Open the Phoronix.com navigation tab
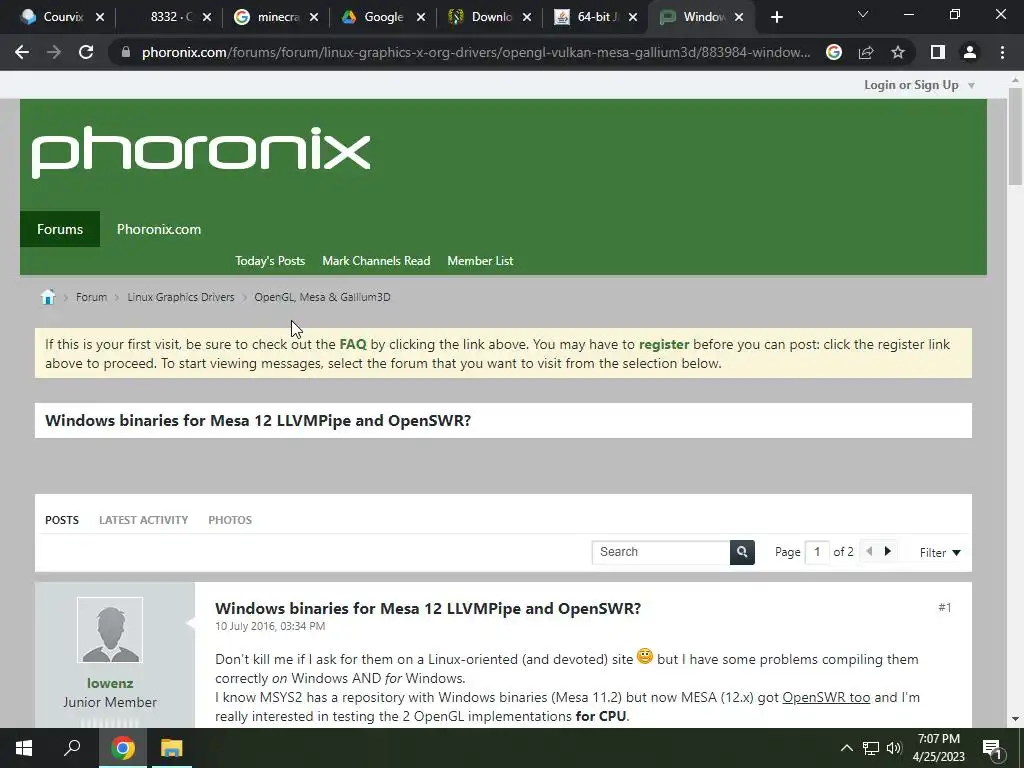This screenshot has height=768, width=1024. (159, 229)
